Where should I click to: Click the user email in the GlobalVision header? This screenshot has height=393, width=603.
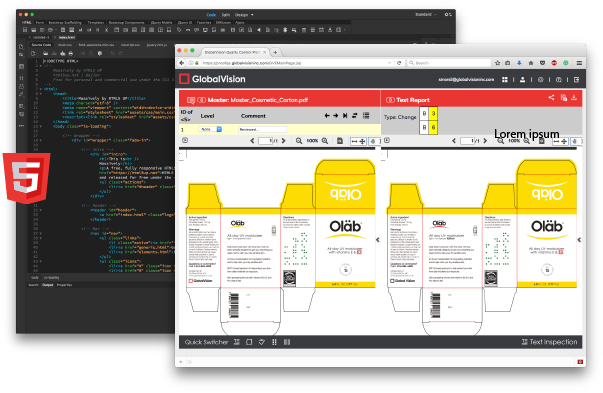pos(466,80)
